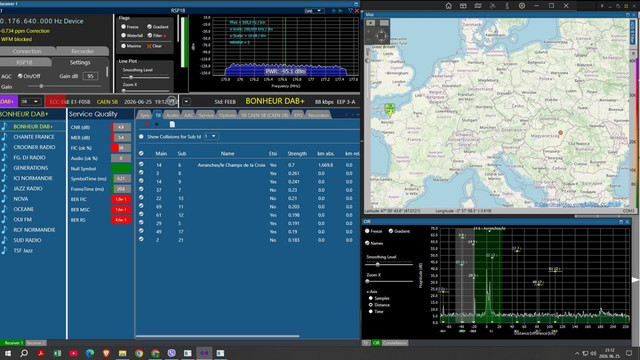Click the red X Clear icon
Image resolution: width=640 pixels, height=360 pixels.
pos(149,46)
